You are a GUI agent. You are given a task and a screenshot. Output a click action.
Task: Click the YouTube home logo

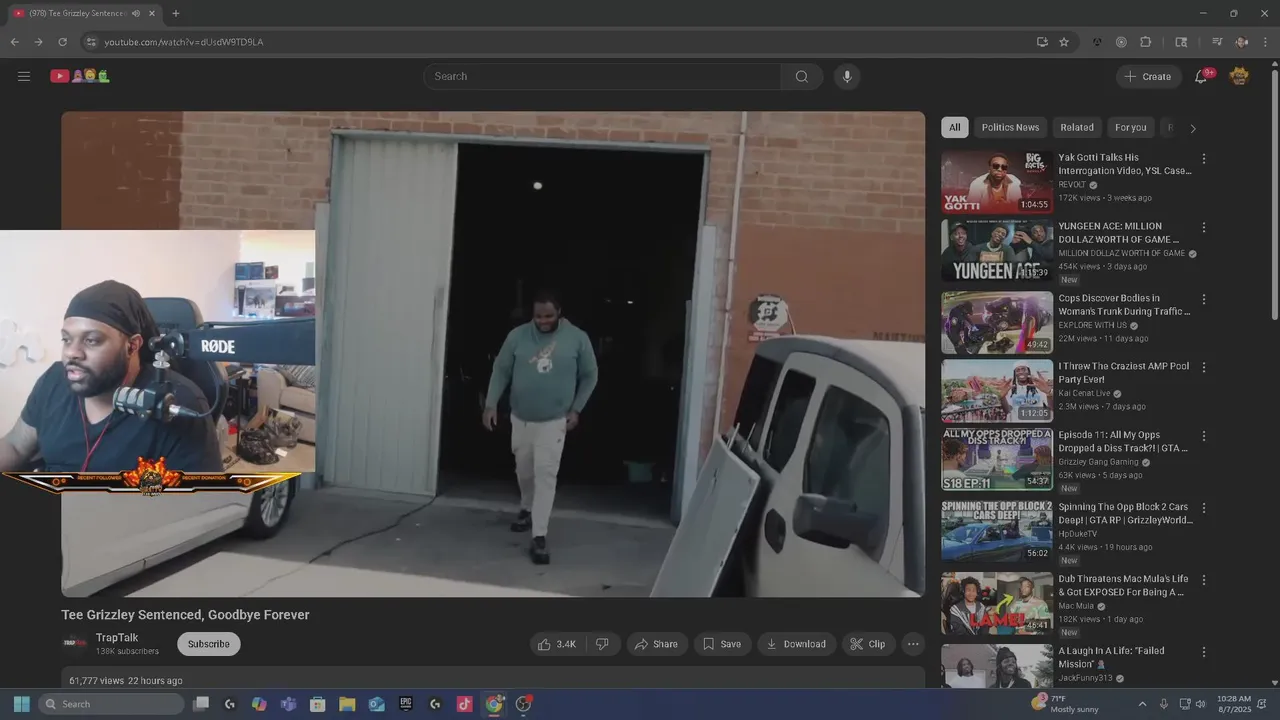click(x=80, y=76)
